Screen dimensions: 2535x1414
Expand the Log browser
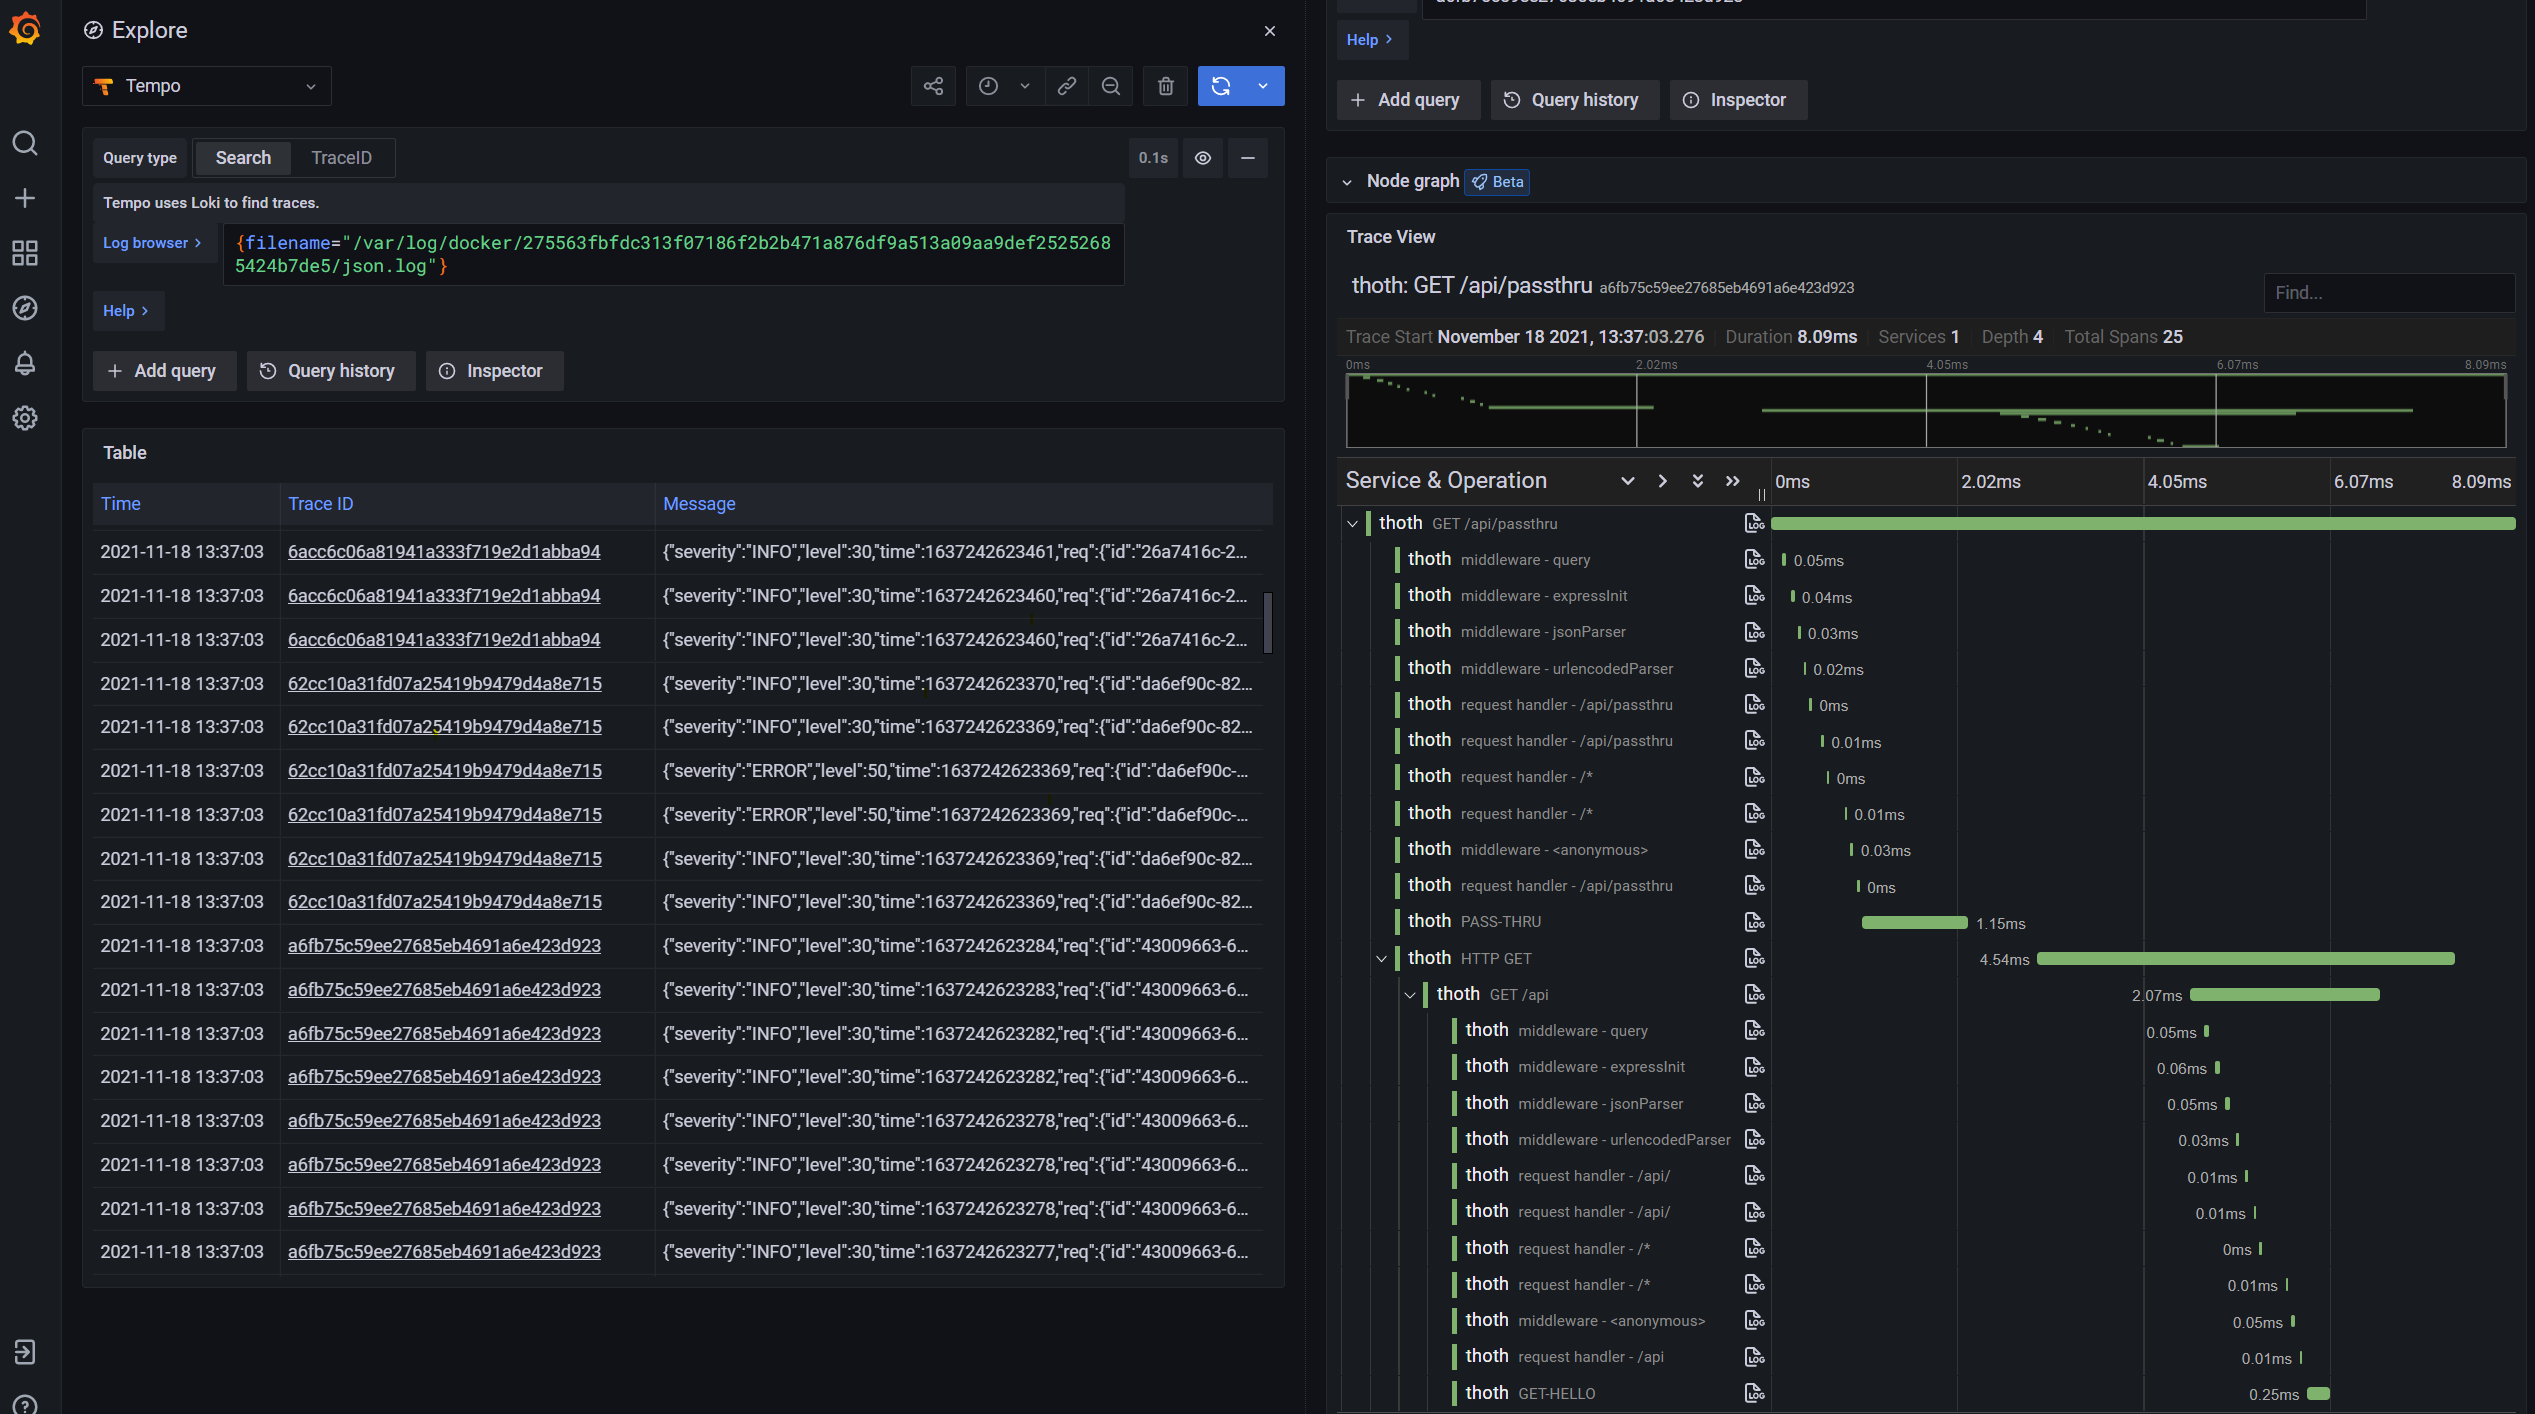pos(152,243)
